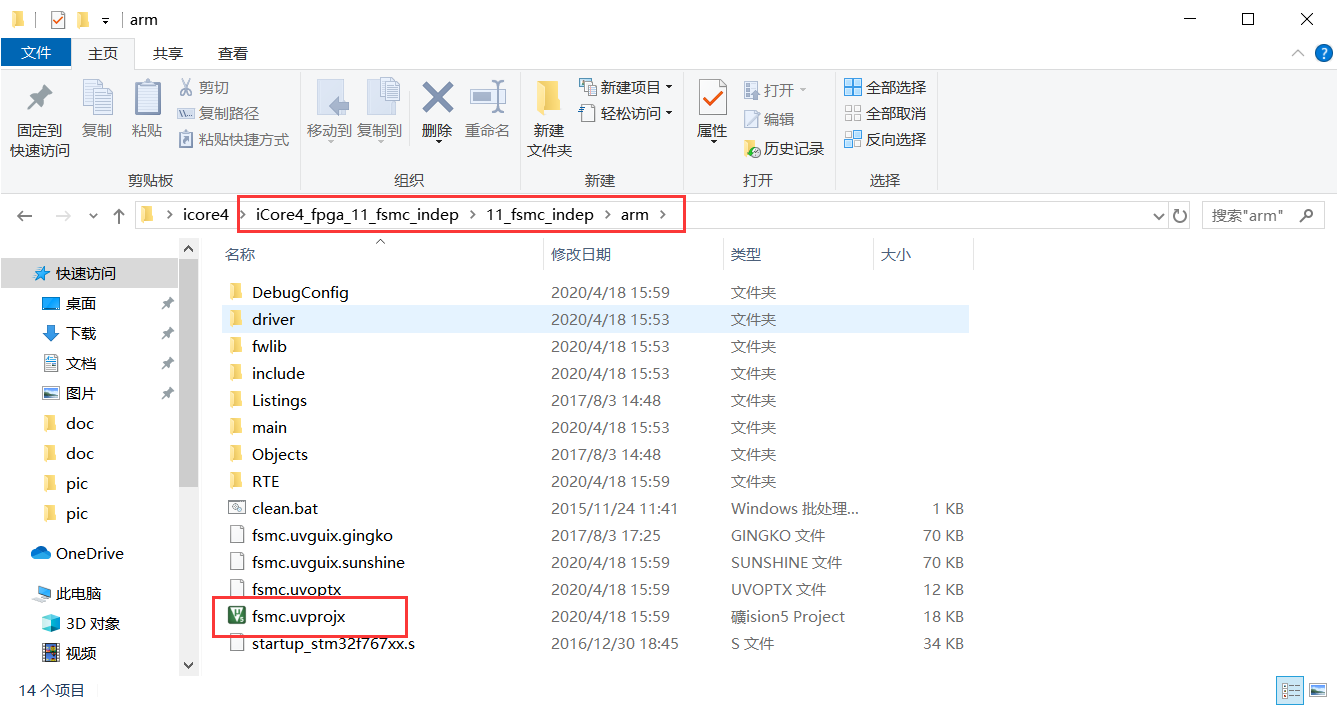Click the Paste (粘贴) clipboard icon
The image size is (1338, 706).
pos(147,100)
